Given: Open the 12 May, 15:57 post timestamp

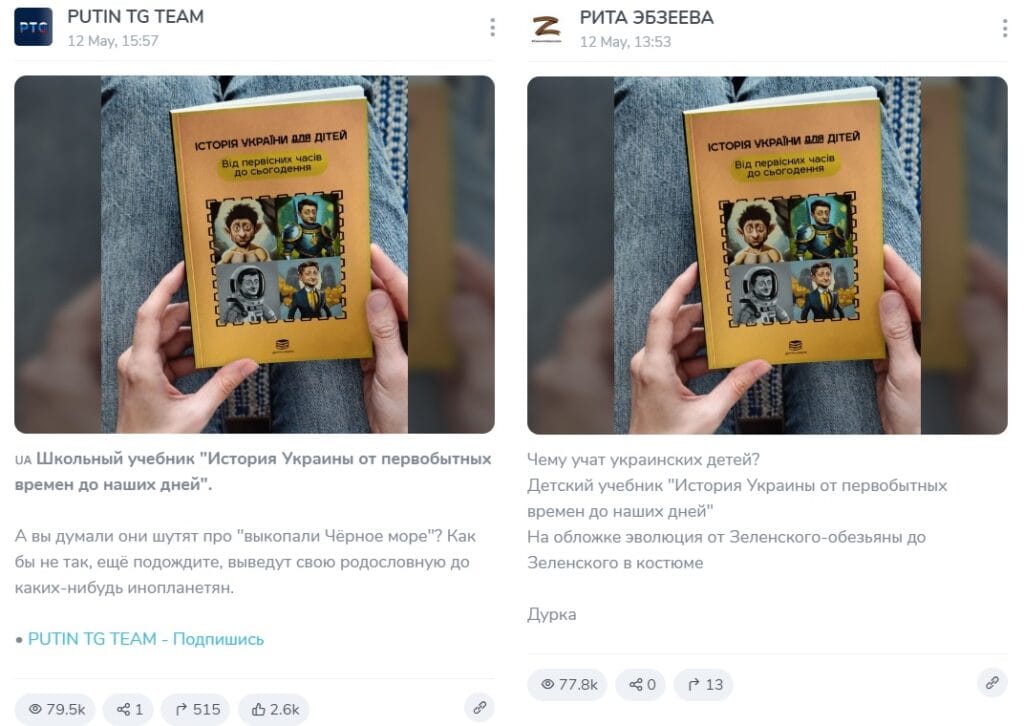Looking at the screenshot, I should (113, 40).
